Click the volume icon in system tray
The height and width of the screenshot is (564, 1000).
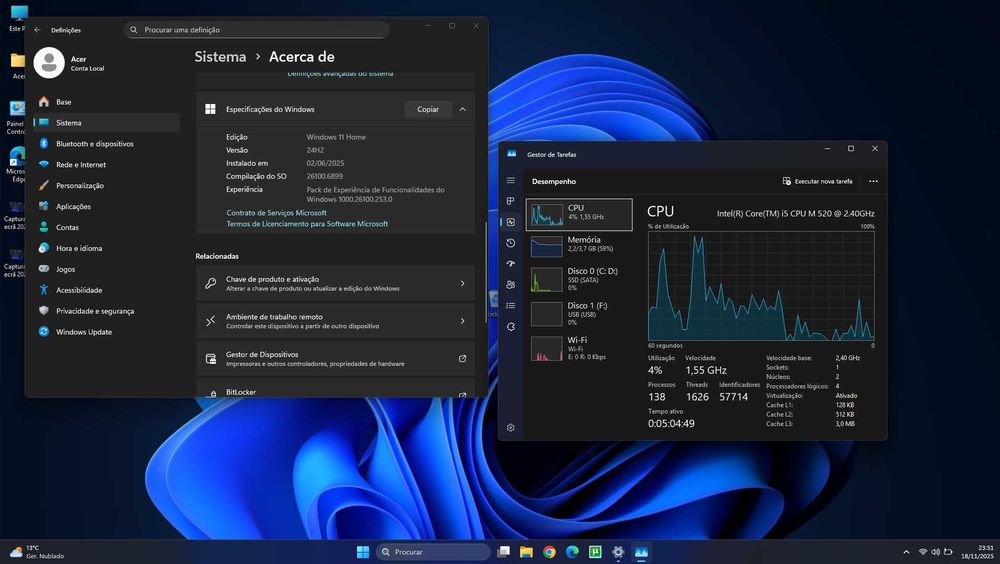(935, 552)
